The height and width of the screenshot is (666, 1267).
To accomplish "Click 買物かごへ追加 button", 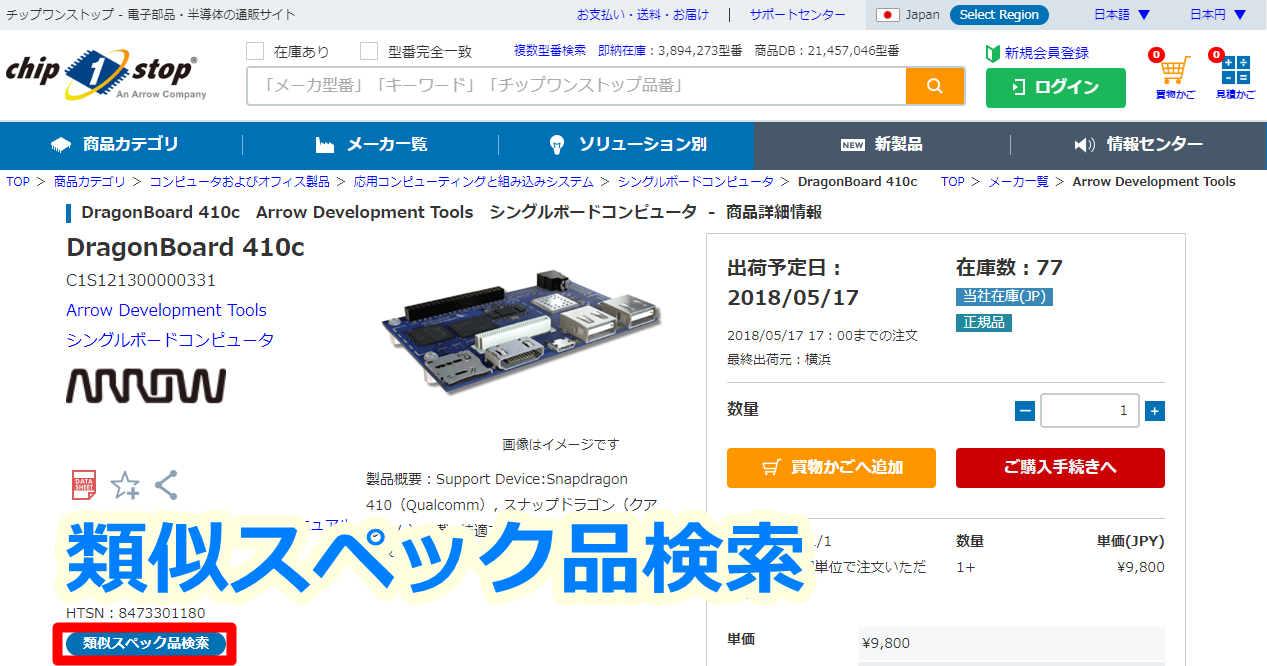I will (x=832, y=468).
